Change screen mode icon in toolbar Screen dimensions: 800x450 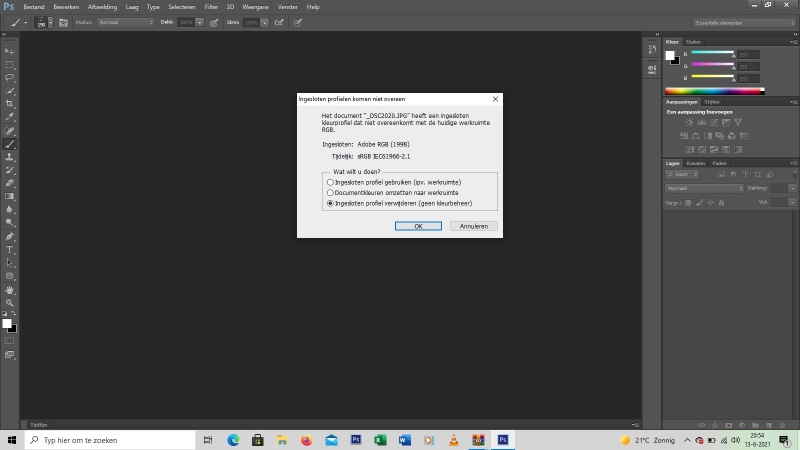(x=10, y=355)
